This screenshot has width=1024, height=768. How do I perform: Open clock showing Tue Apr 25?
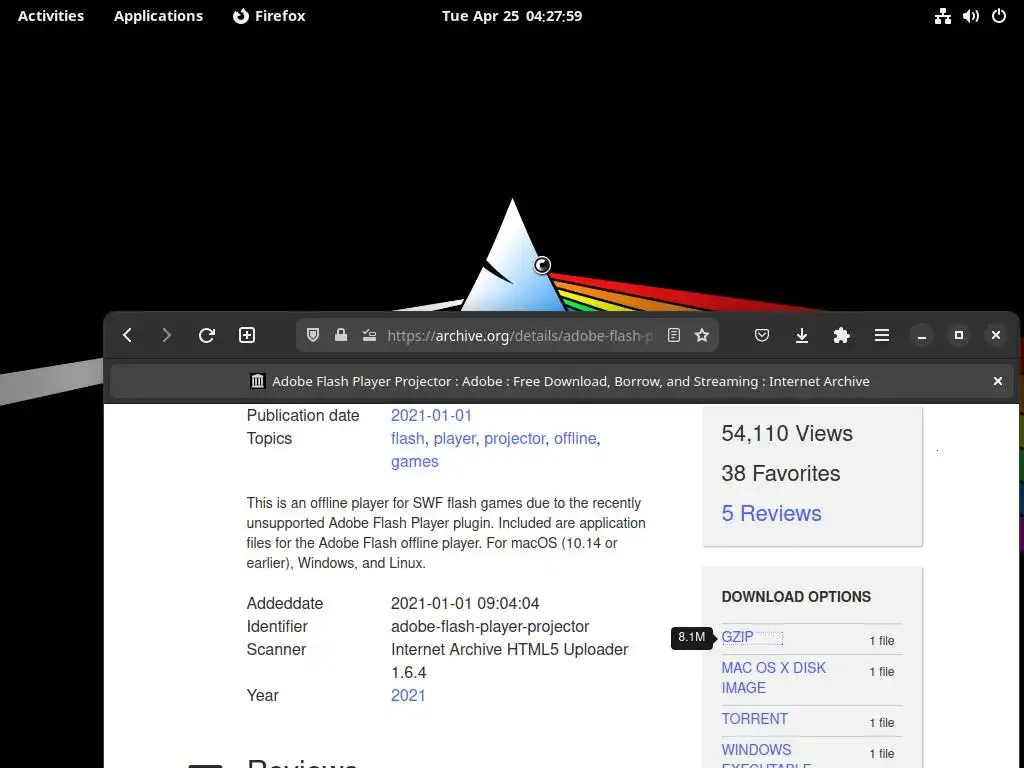coord(512,16)
